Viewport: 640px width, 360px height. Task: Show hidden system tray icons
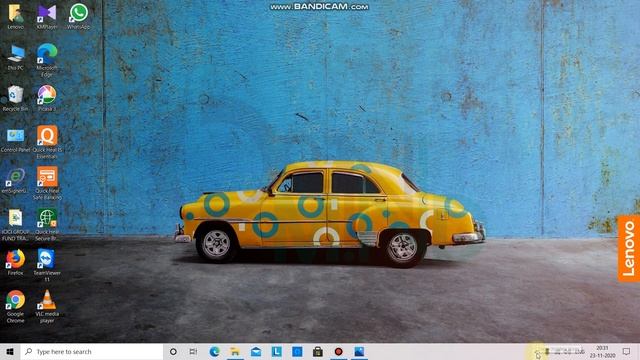point(536,351)
